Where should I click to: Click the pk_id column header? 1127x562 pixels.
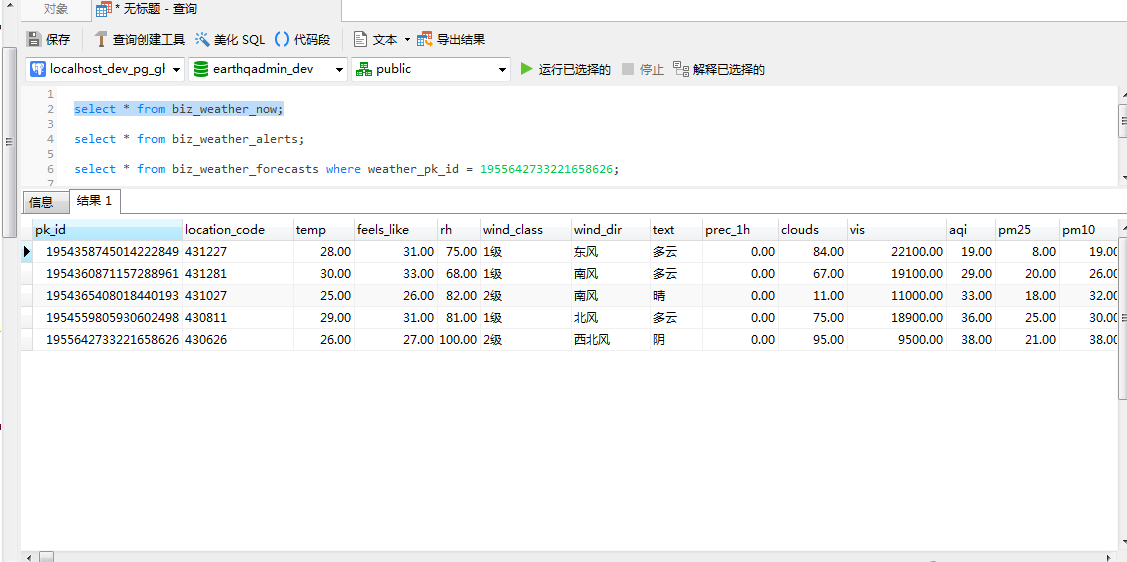106,230
